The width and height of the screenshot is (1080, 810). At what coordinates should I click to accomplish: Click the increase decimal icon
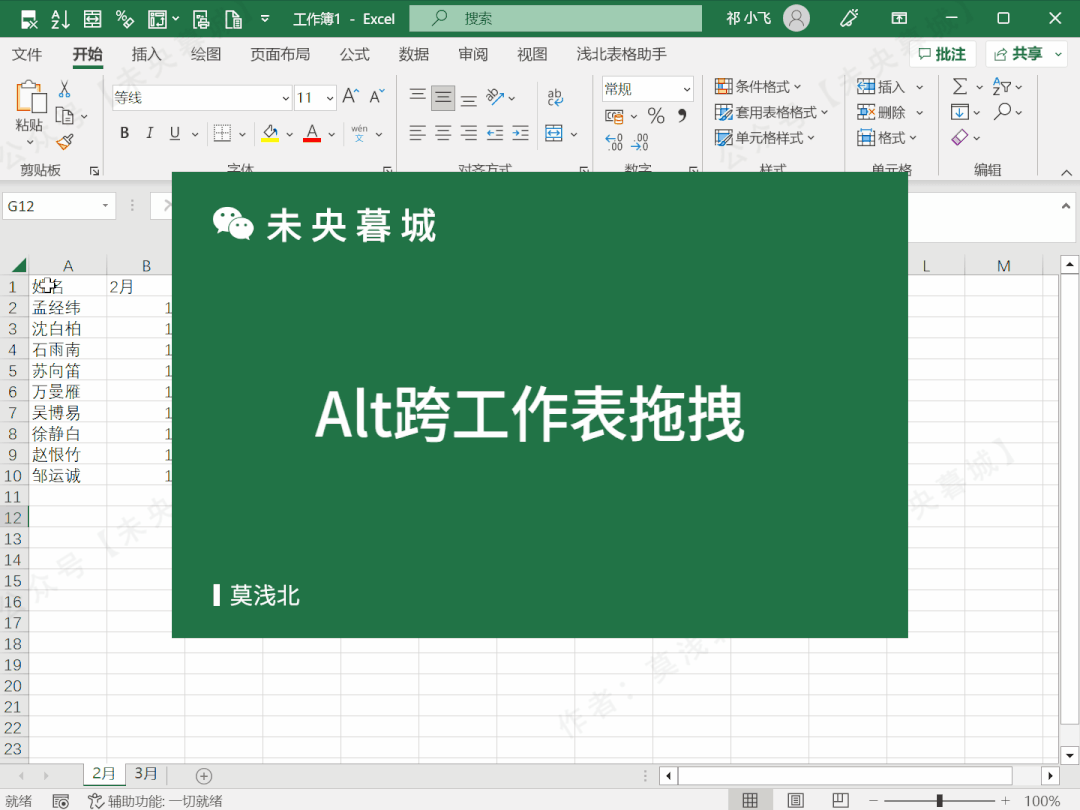coord(612,140)
